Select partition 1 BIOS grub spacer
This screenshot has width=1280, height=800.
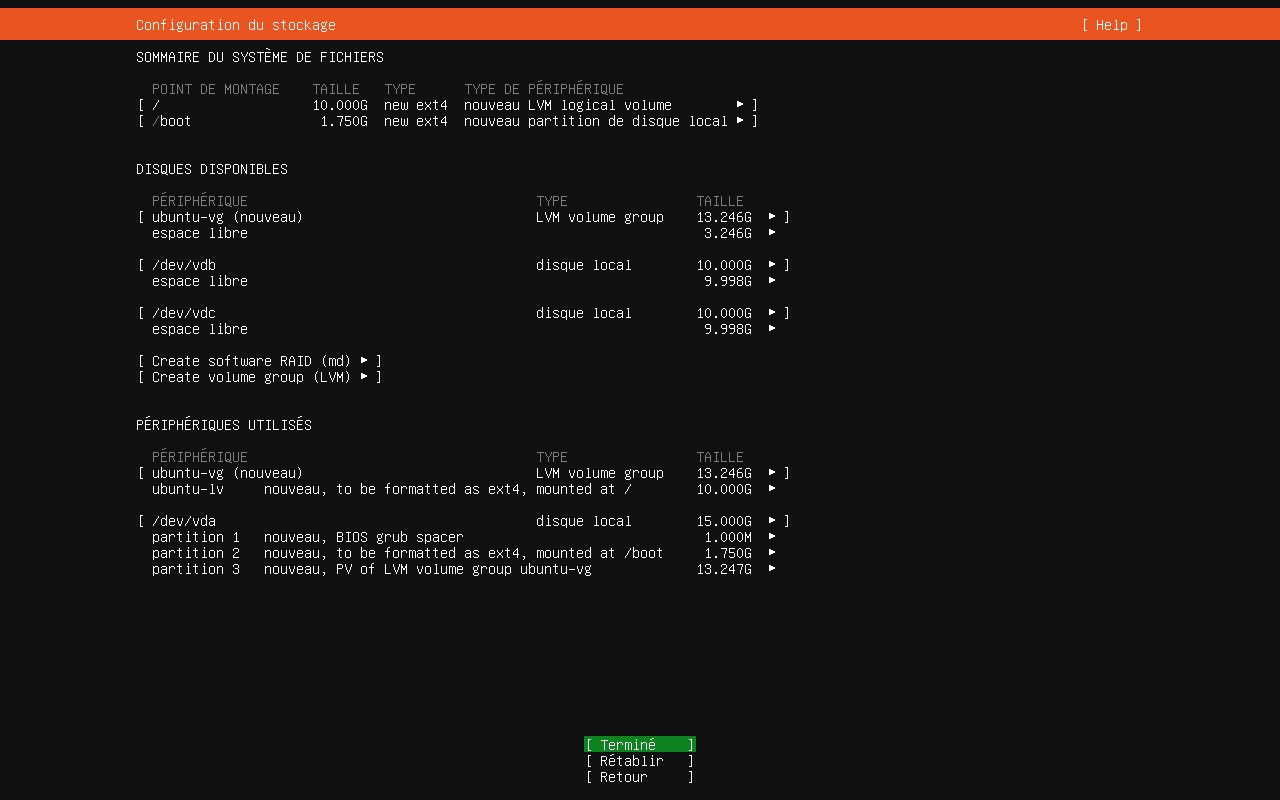point(464,537)
